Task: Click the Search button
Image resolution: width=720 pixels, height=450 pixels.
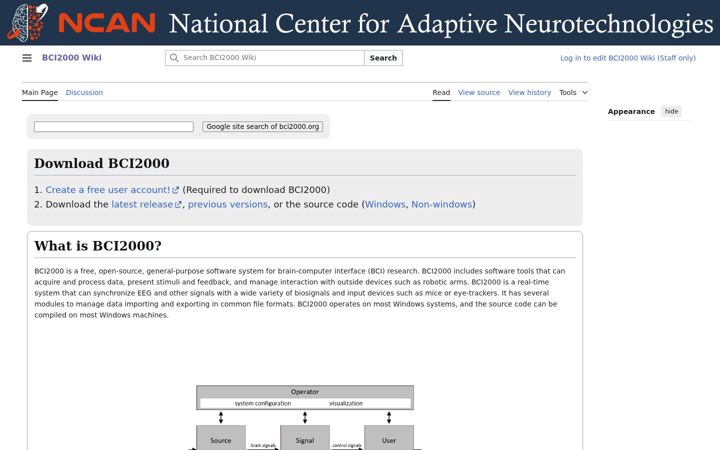Action: 383,58
